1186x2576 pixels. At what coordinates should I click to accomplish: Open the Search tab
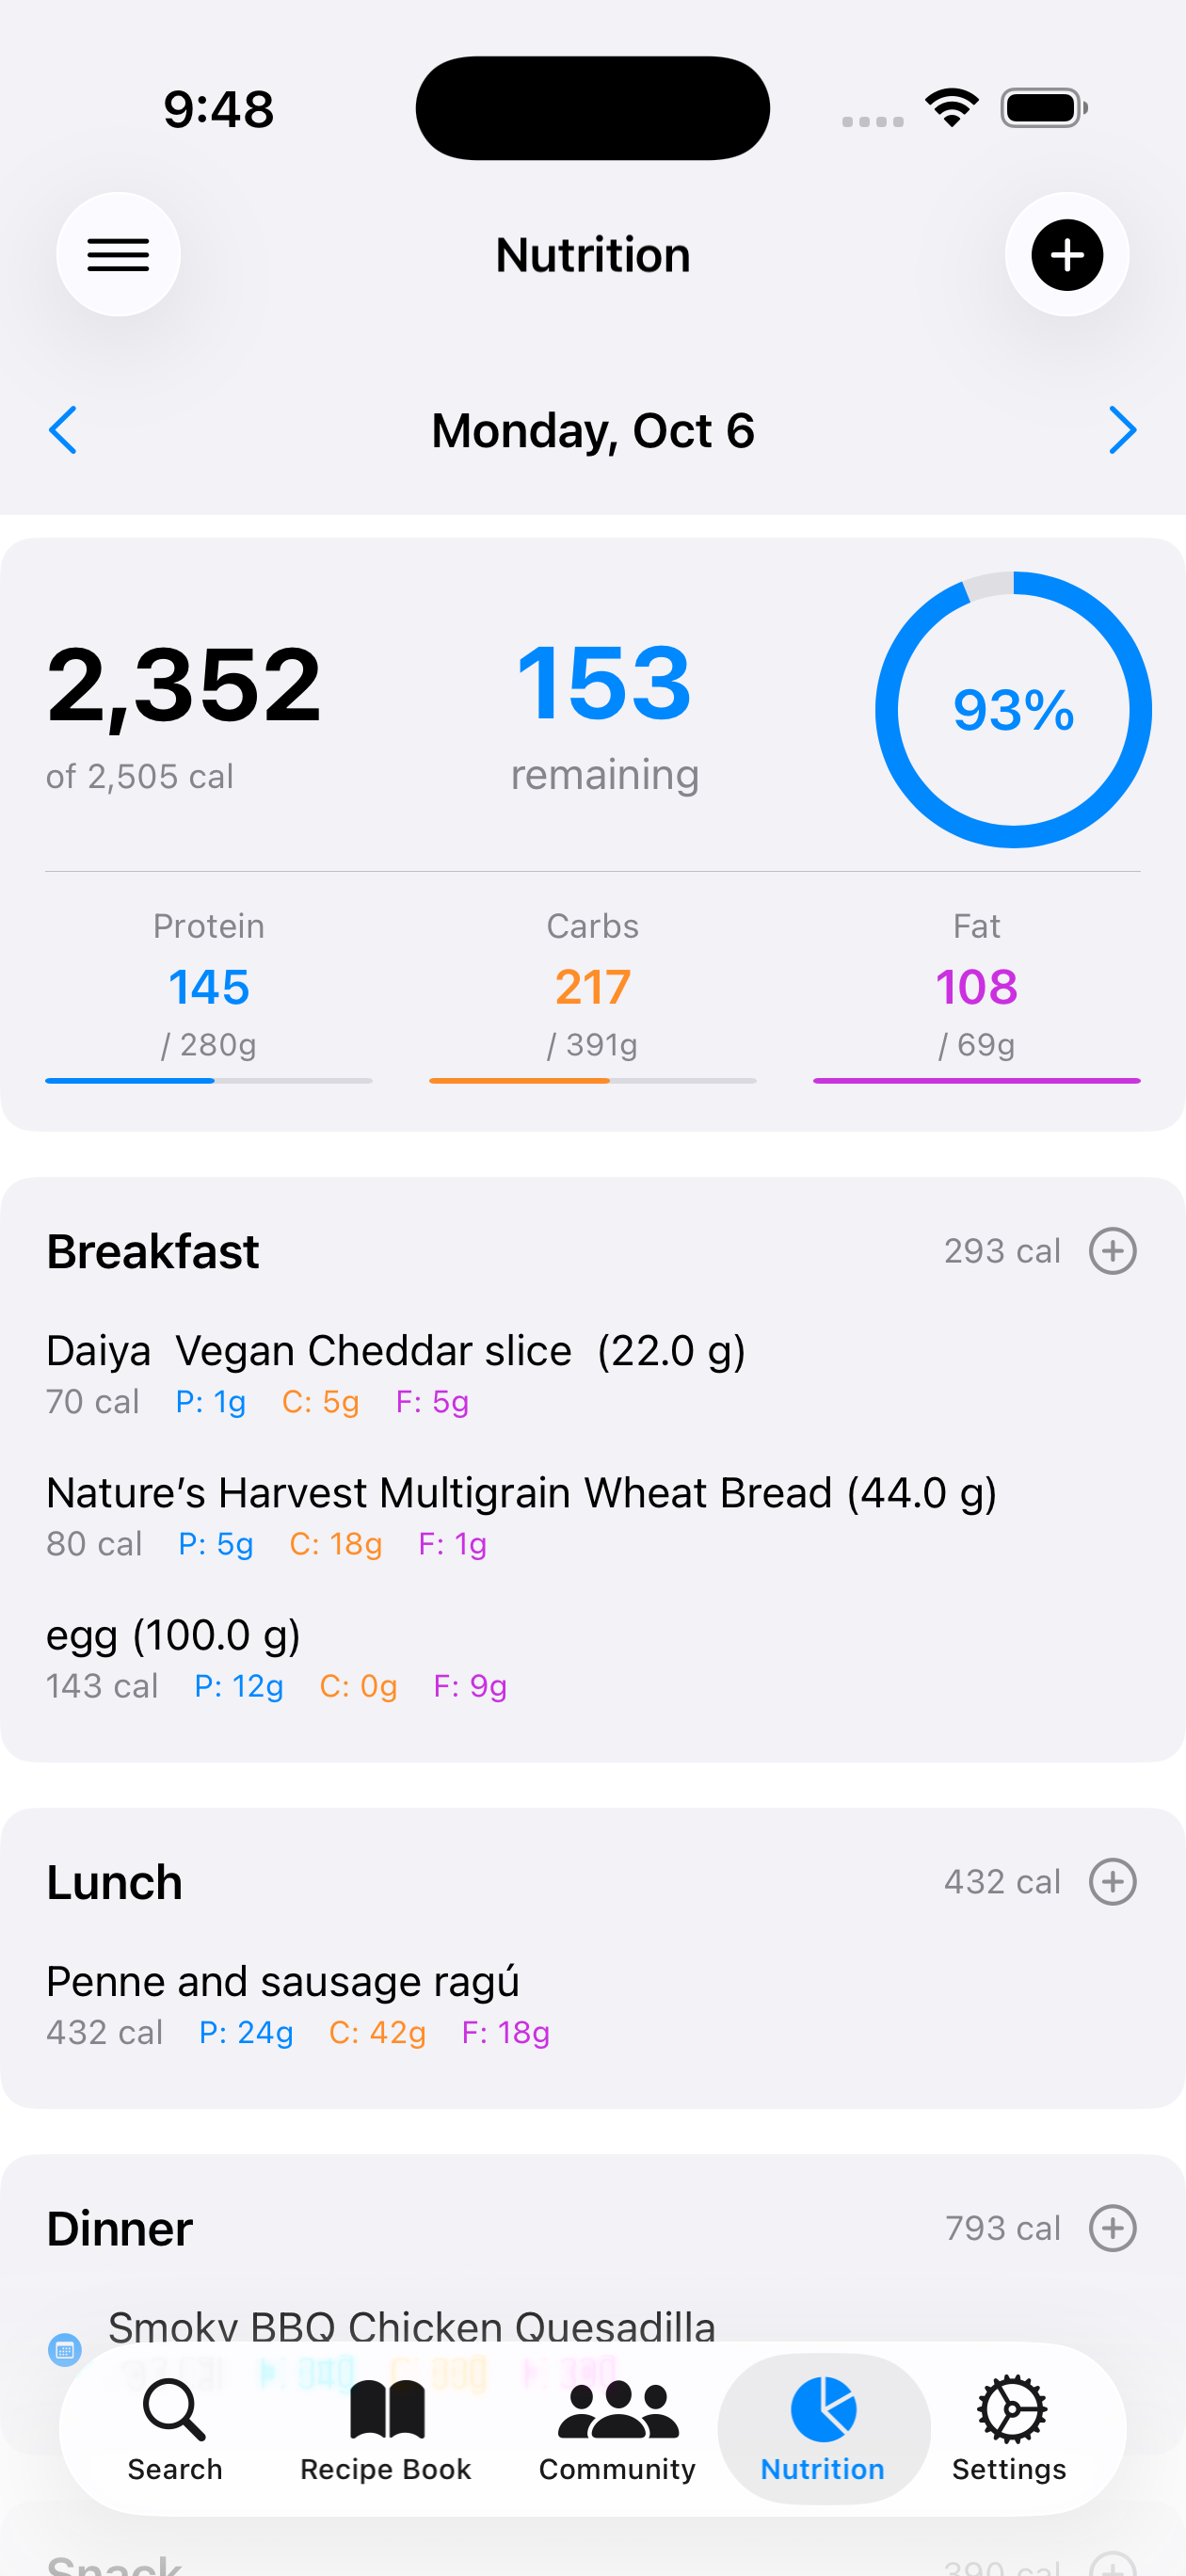coord(175,2430)
